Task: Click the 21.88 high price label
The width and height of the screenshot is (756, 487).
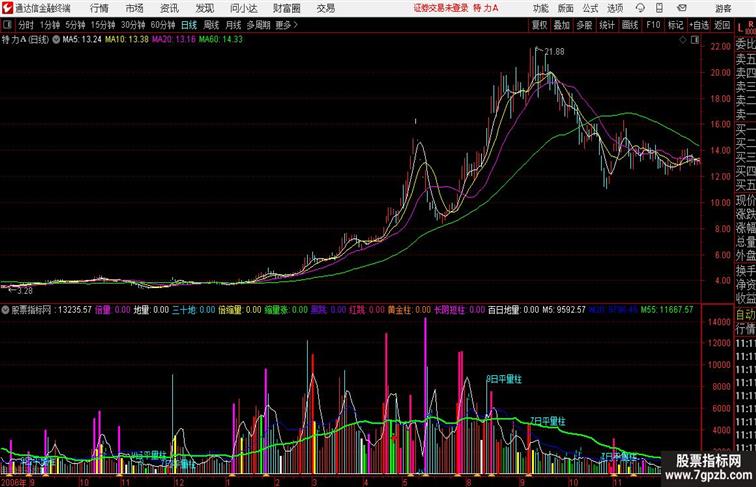Action: coord(554,52)
